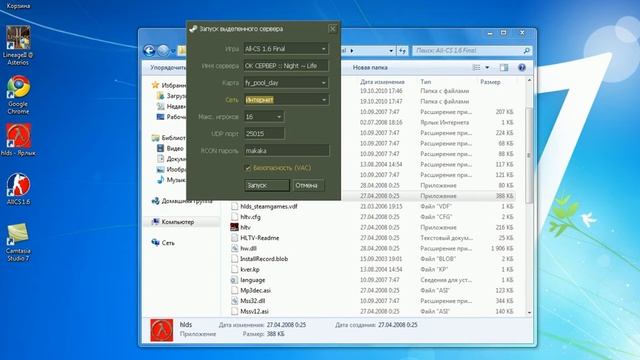Image resolution: width=640 pixels, height=360 pixels.
Task: Click the Mss32.dll file icon
Action: pos(234,301)
